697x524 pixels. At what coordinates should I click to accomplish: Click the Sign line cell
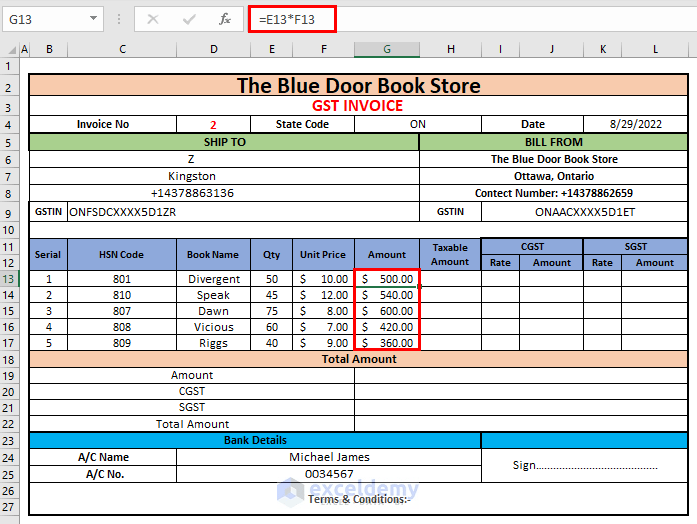point(585,465)
